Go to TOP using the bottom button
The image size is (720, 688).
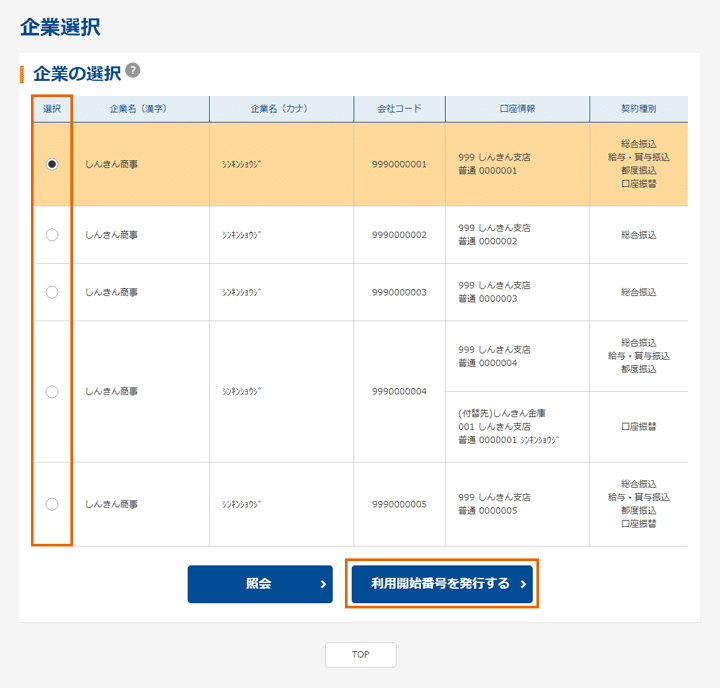click(x=360, y=654)
